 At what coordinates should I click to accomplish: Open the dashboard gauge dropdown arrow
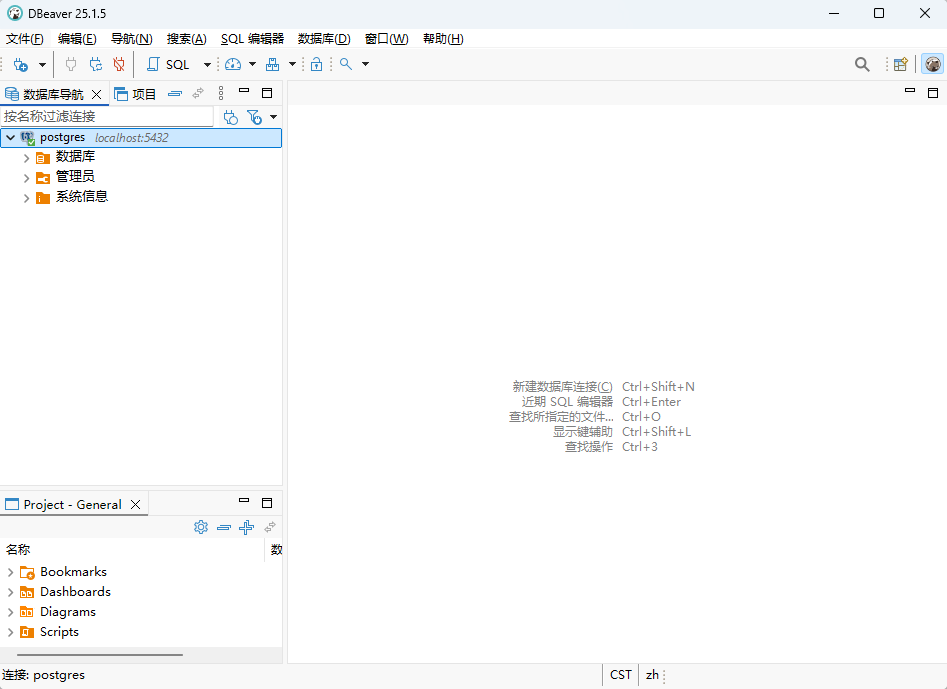tap(252, 64)
